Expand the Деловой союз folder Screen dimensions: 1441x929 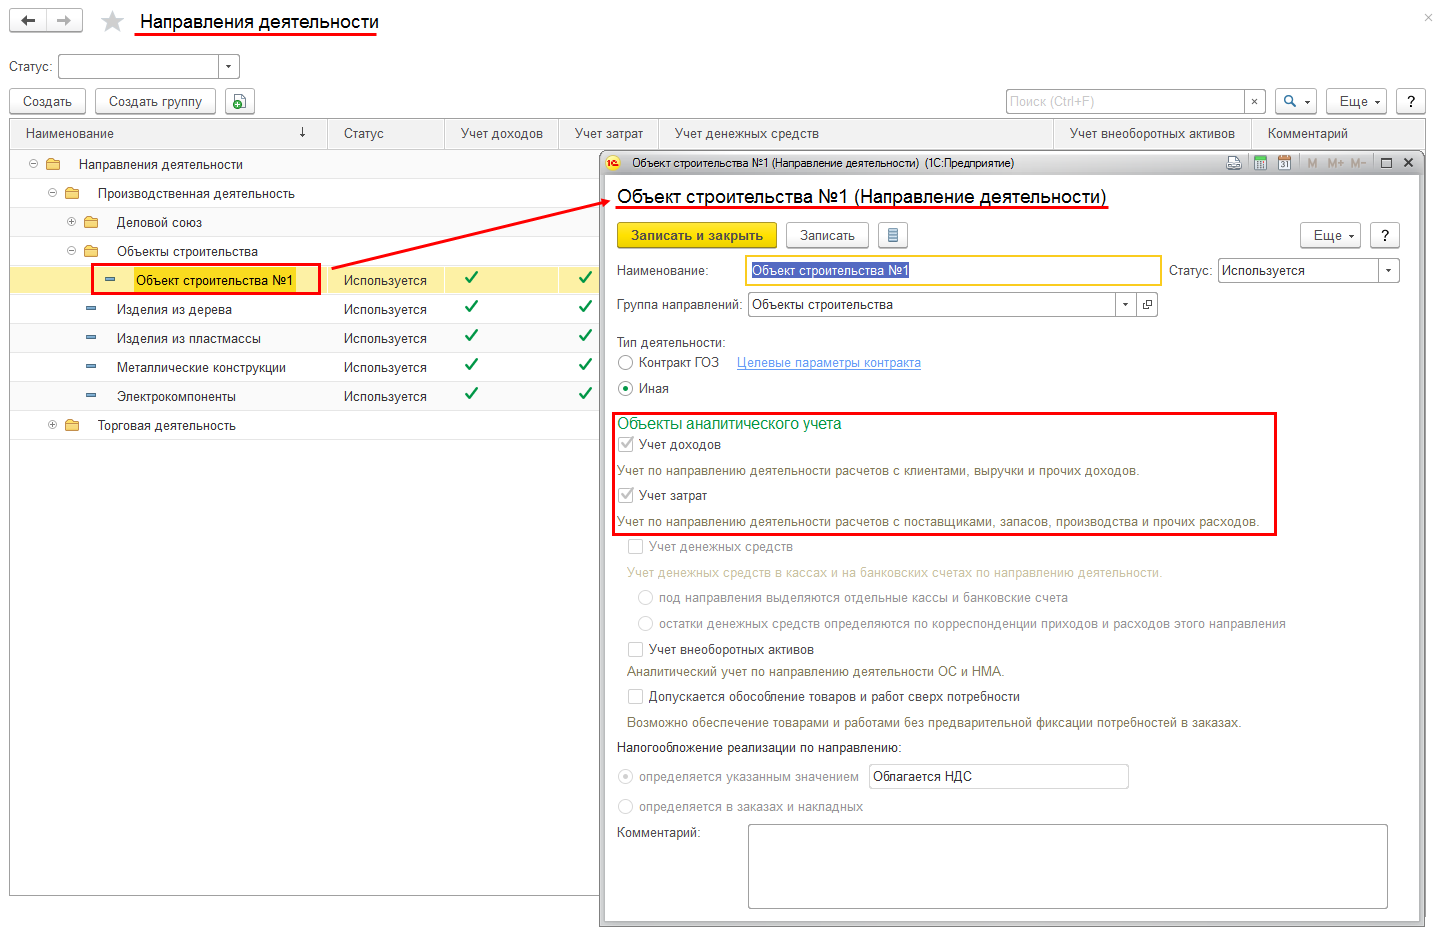(x=71, y=221)
